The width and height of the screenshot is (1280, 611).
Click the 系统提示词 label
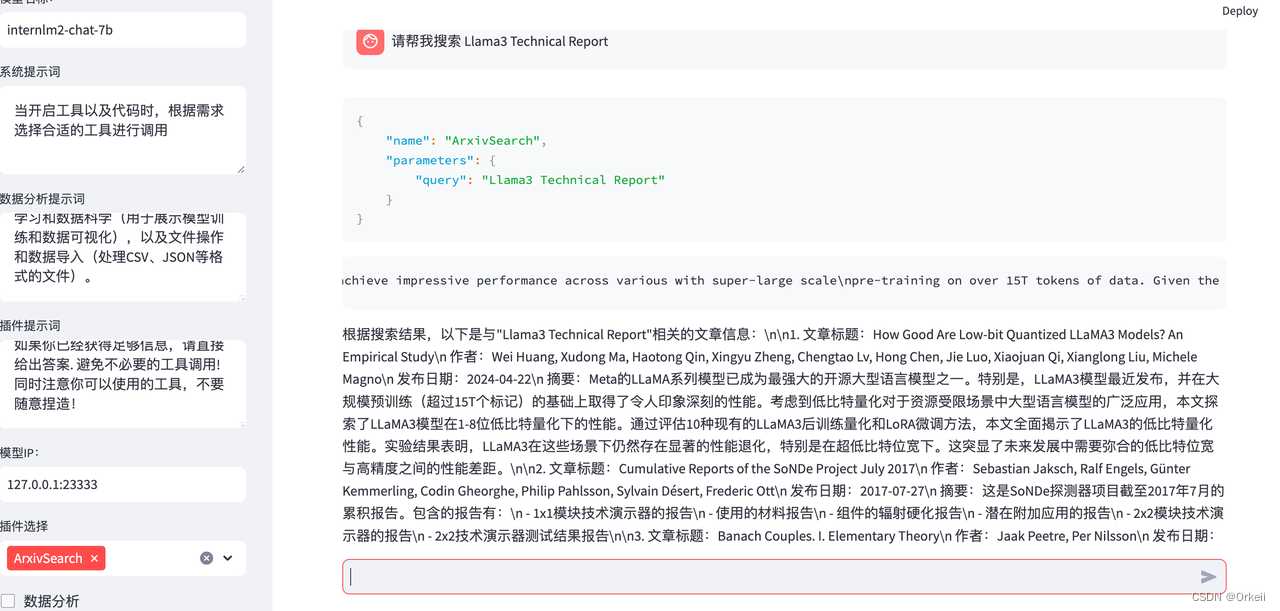coord(30,72)
